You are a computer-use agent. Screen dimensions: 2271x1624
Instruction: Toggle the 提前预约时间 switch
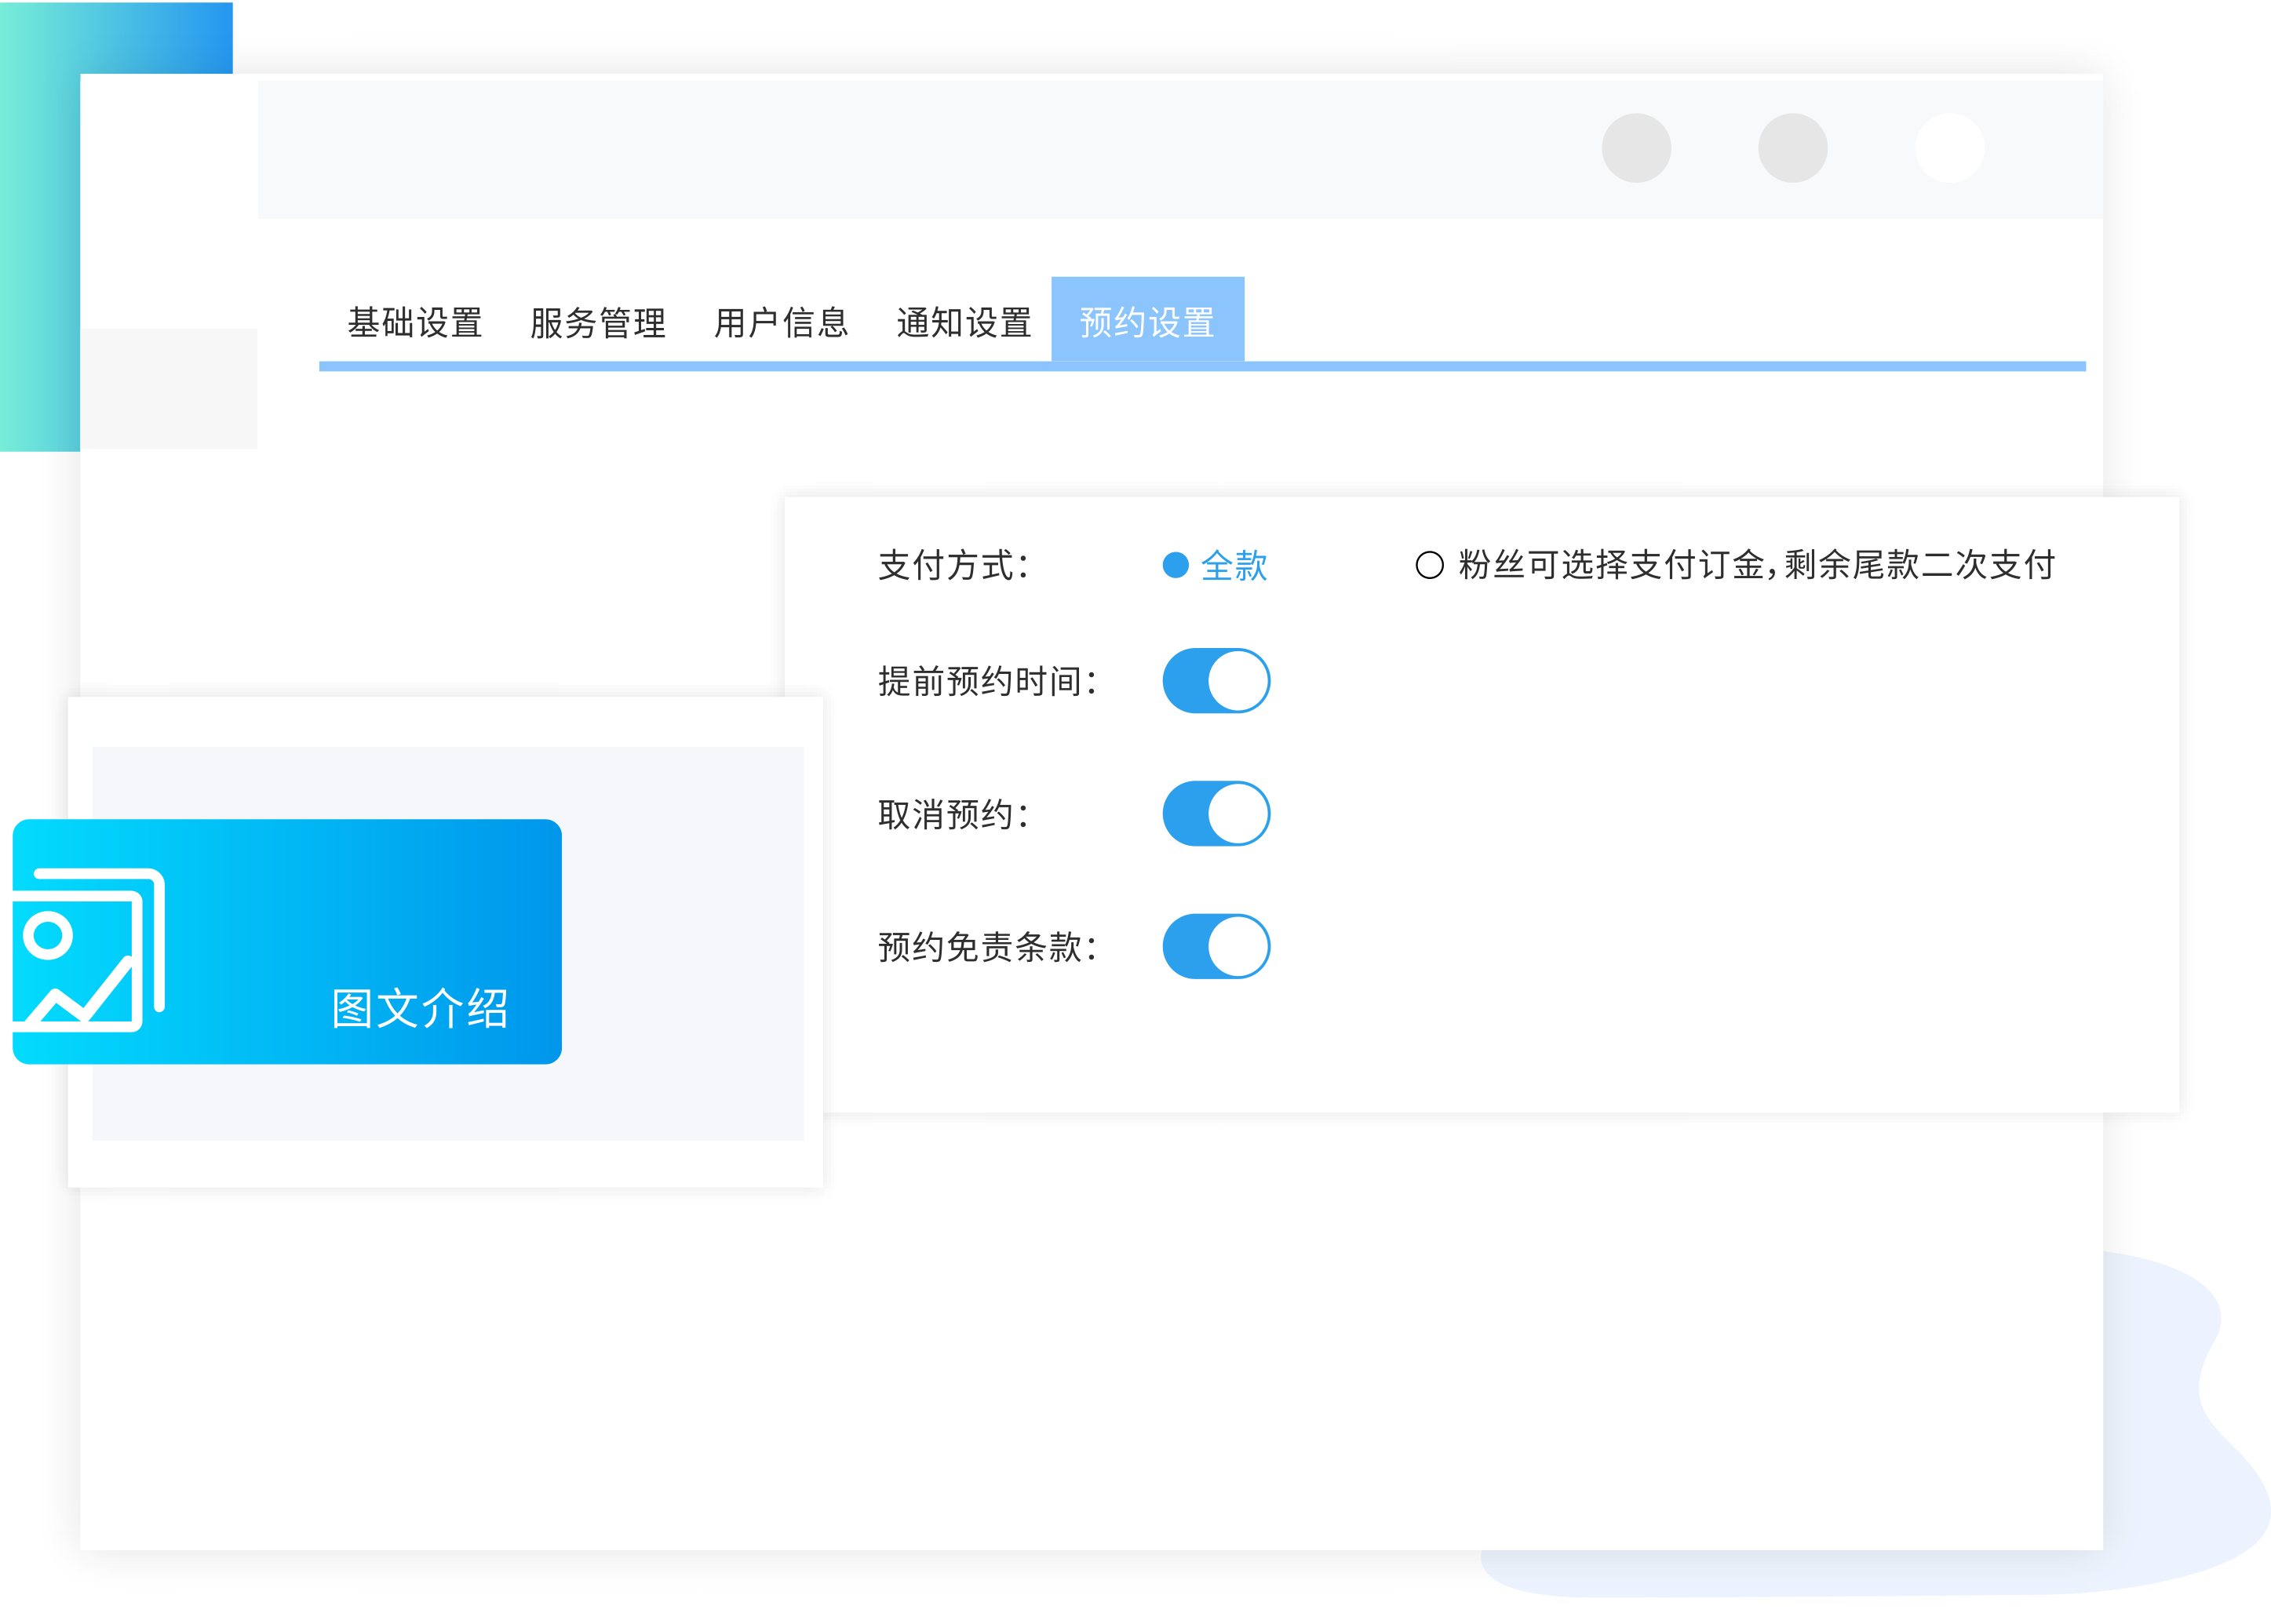pos(1215,681)
